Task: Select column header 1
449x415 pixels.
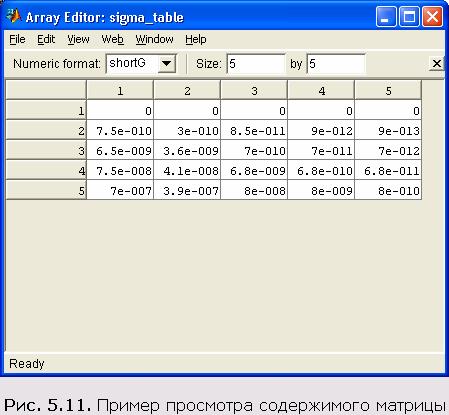Action: pos(120,90)
